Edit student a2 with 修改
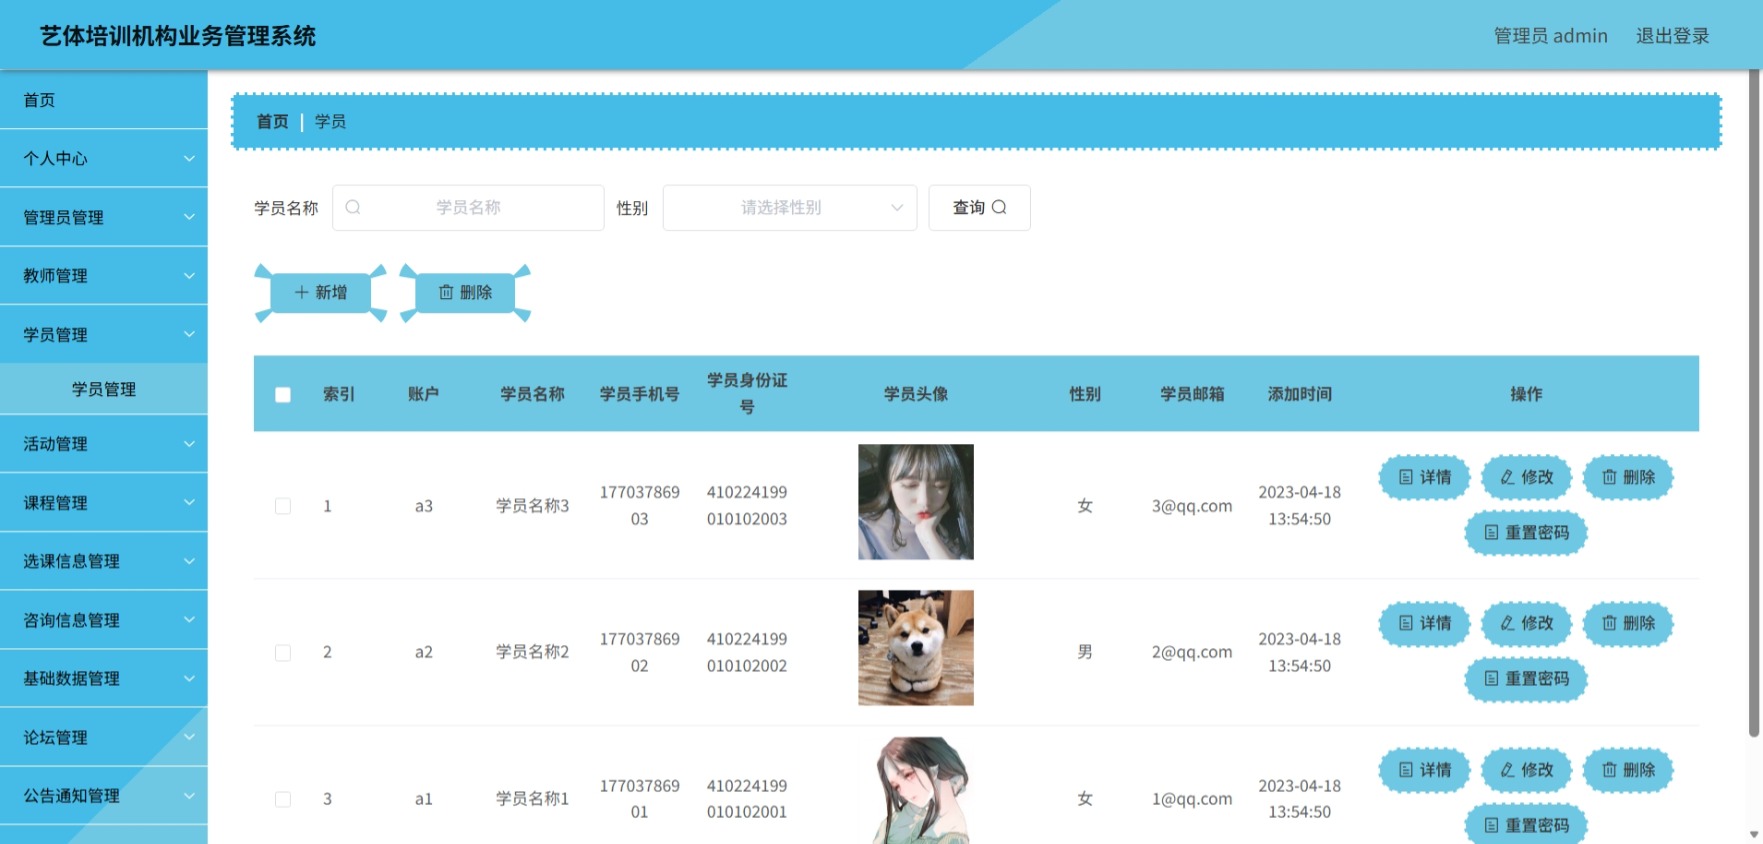This screenshot has height=844, width=1763. 1526,623
